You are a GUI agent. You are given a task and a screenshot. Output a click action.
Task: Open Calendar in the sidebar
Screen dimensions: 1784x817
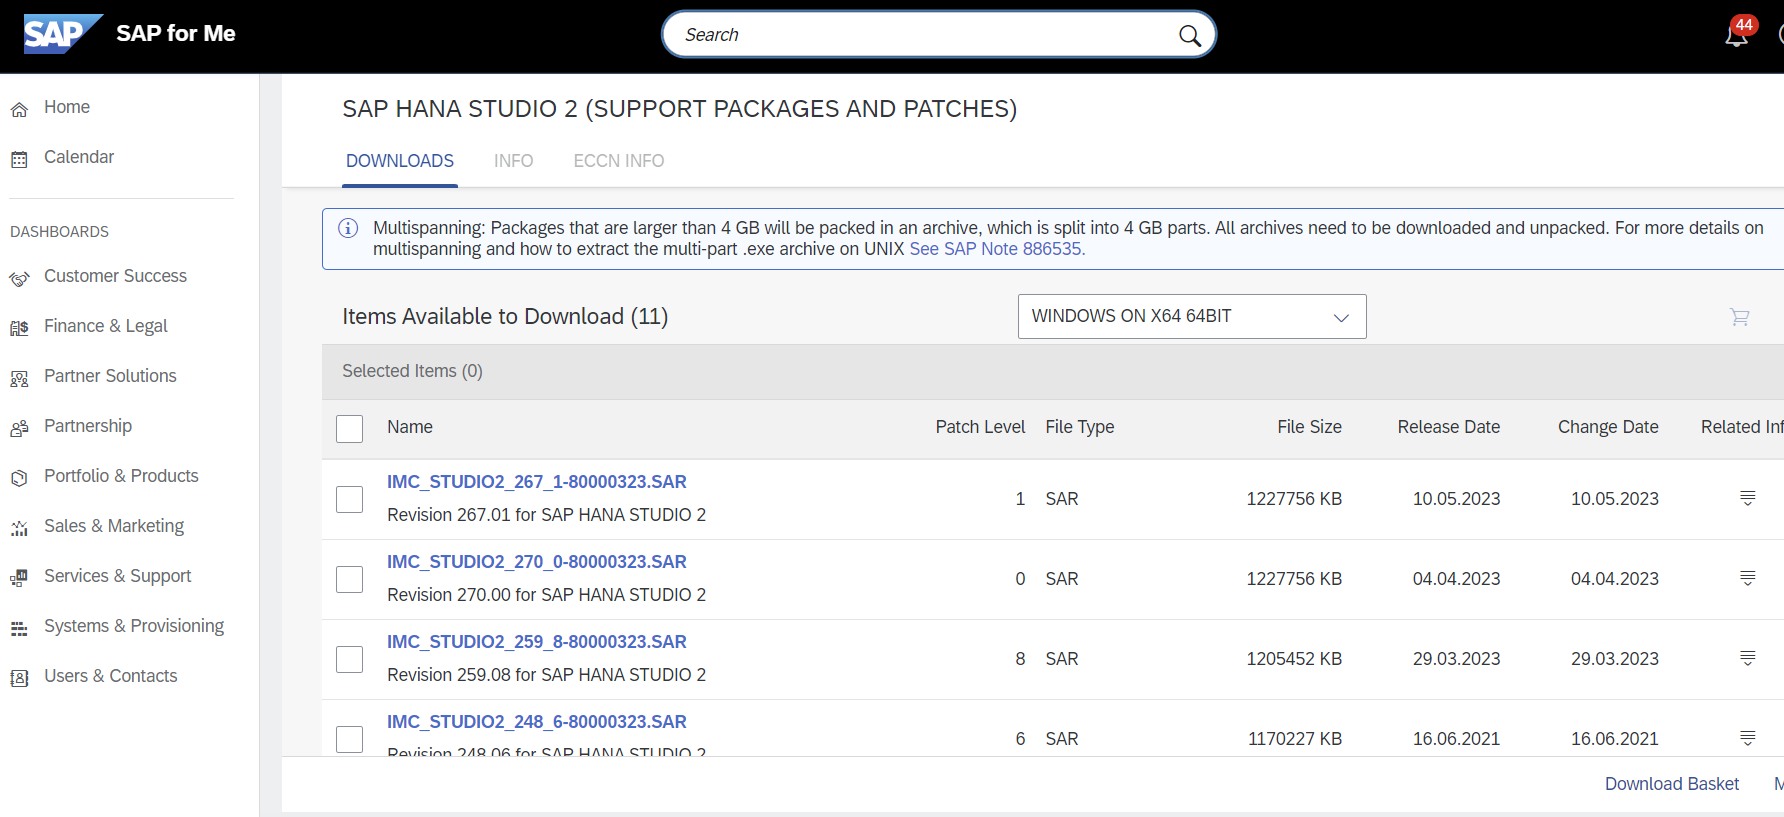(79, 157)
